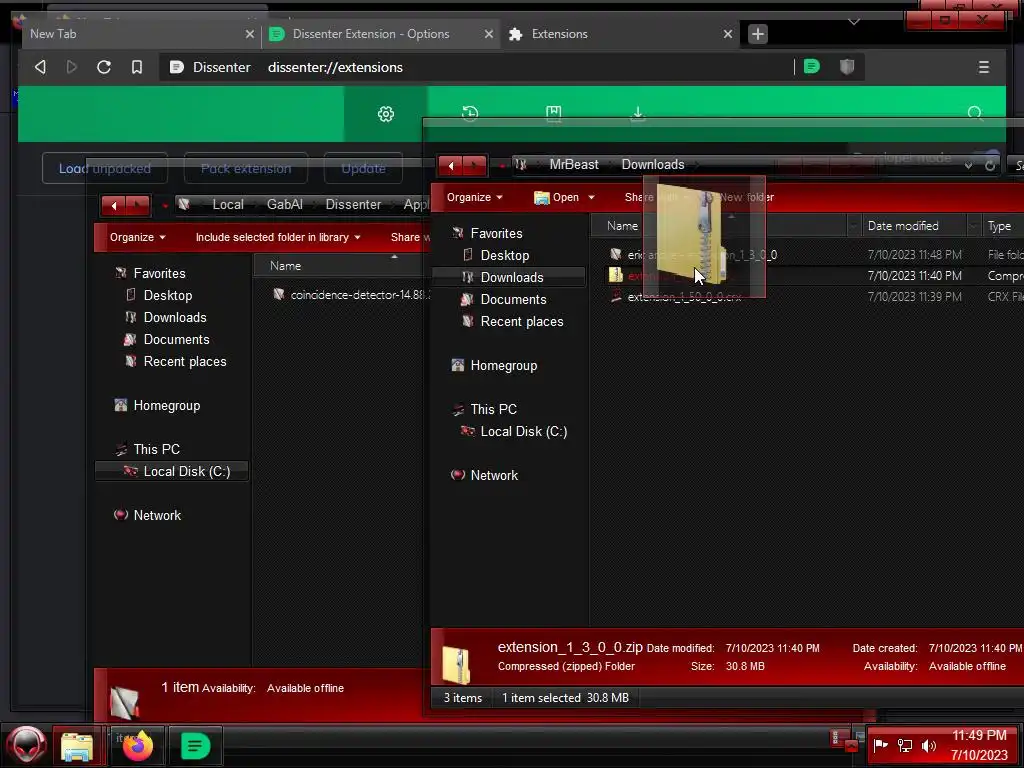The image size is (1024, 768).
Task: Click New folder in Downloads window toolbar
Action: click(746, 197)
